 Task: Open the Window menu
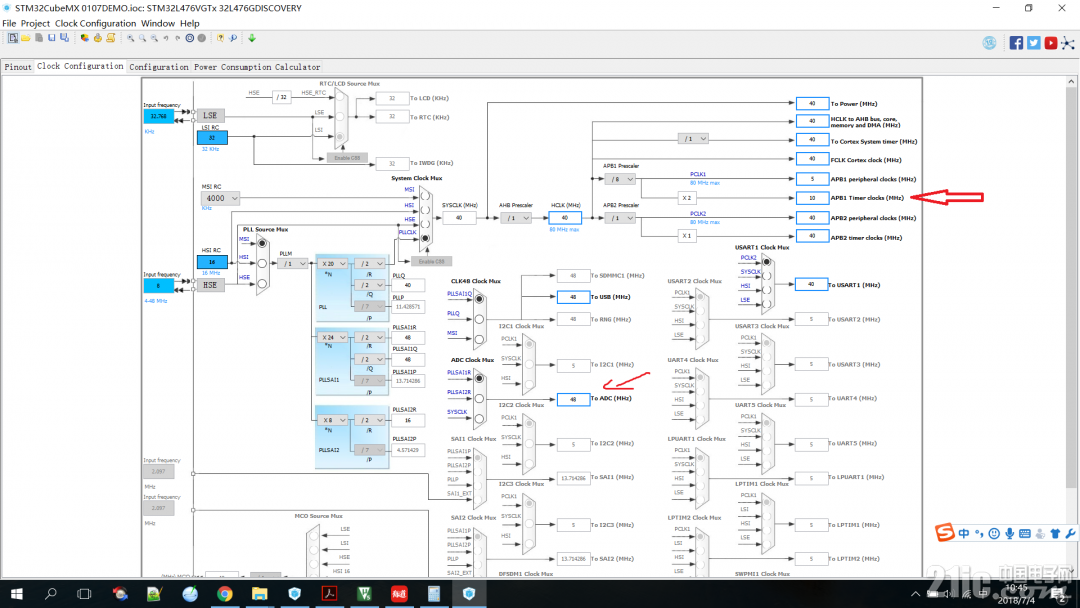[158, 23]
